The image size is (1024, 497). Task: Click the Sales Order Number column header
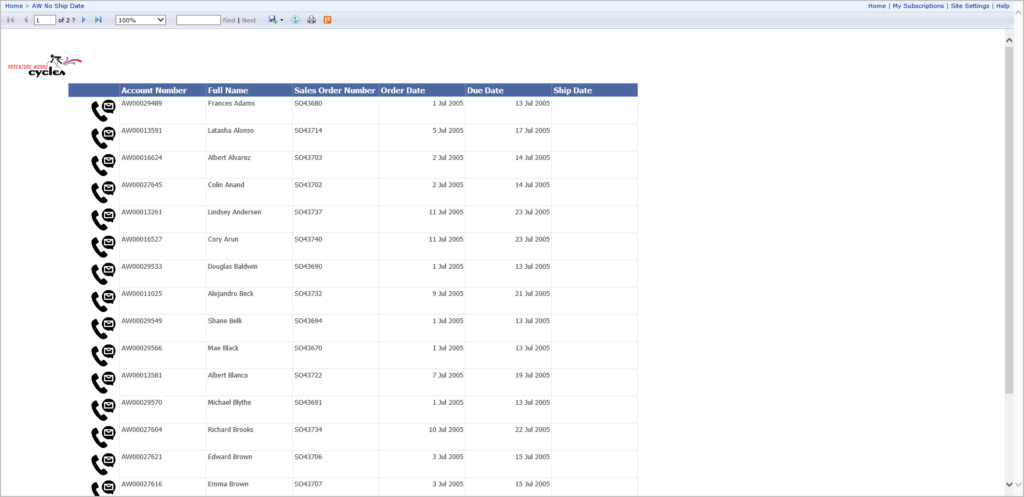pos(335,91)
